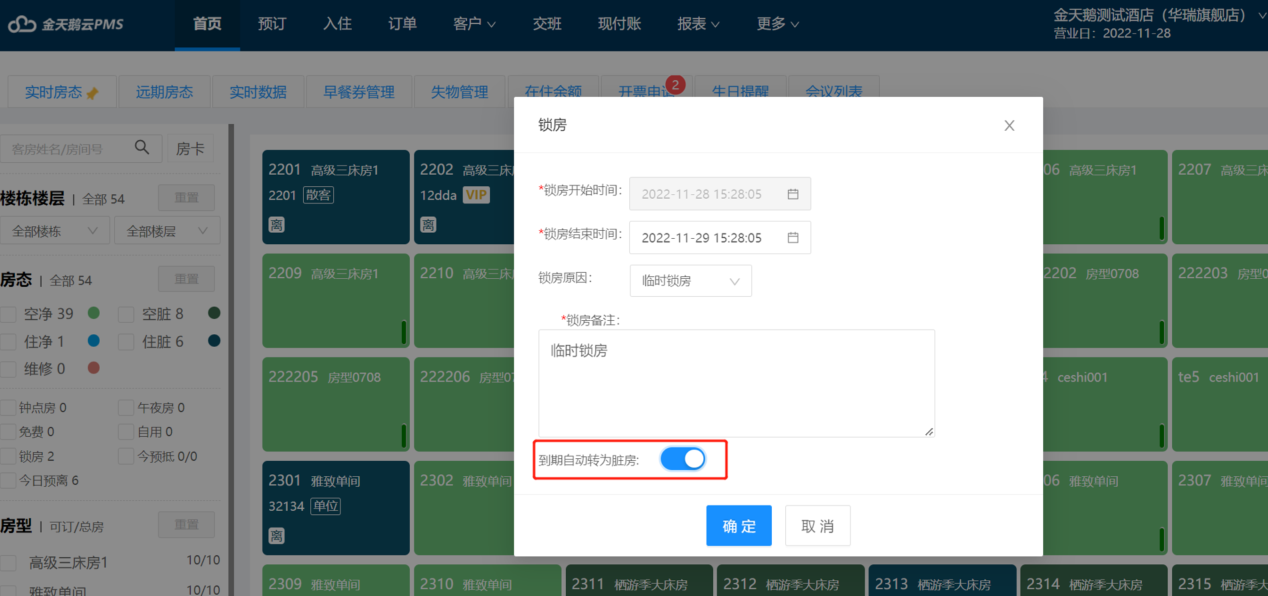Screen dimensions: 1268x596
Task: Check the 今预抵 0/0 checkbox
Action: (x=126, y=456)
